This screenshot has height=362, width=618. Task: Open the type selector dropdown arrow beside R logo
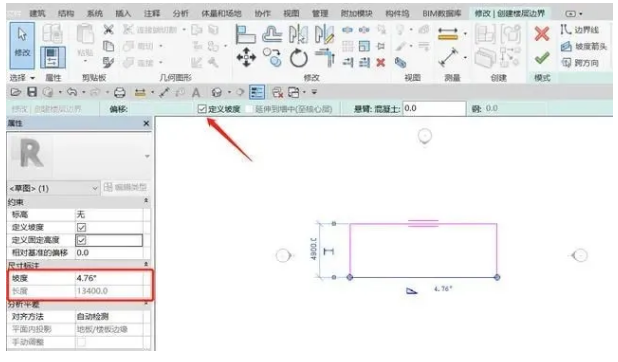click(x=147, y=157)
